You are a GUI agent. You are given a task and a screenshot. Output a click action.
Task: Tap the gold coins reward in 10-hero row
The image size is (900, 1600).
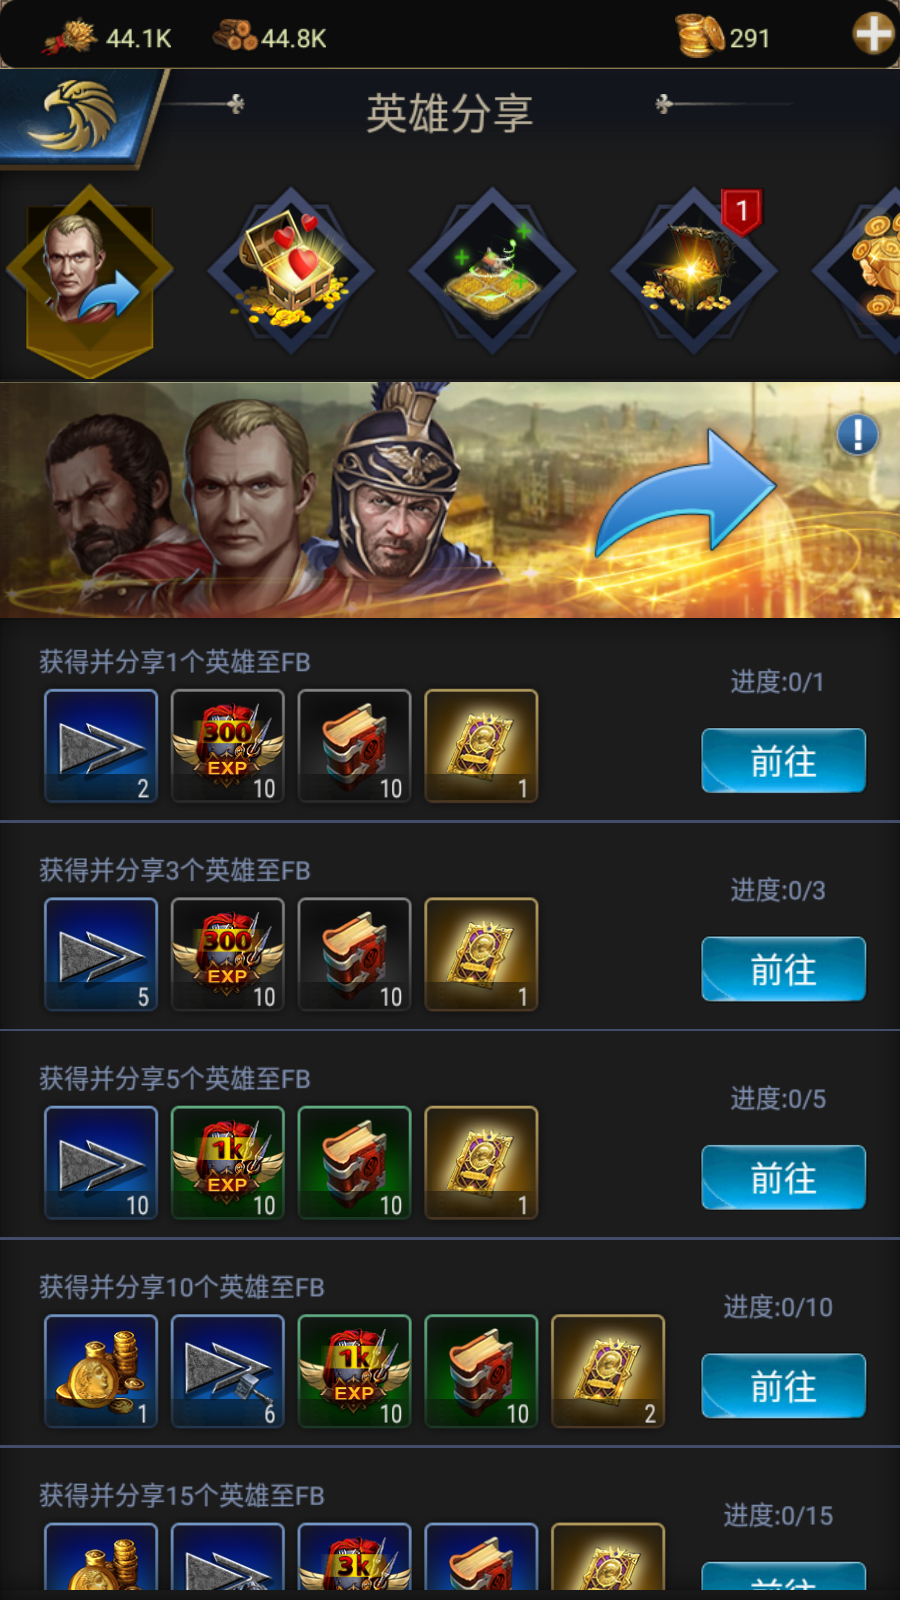coord(101,1371)
